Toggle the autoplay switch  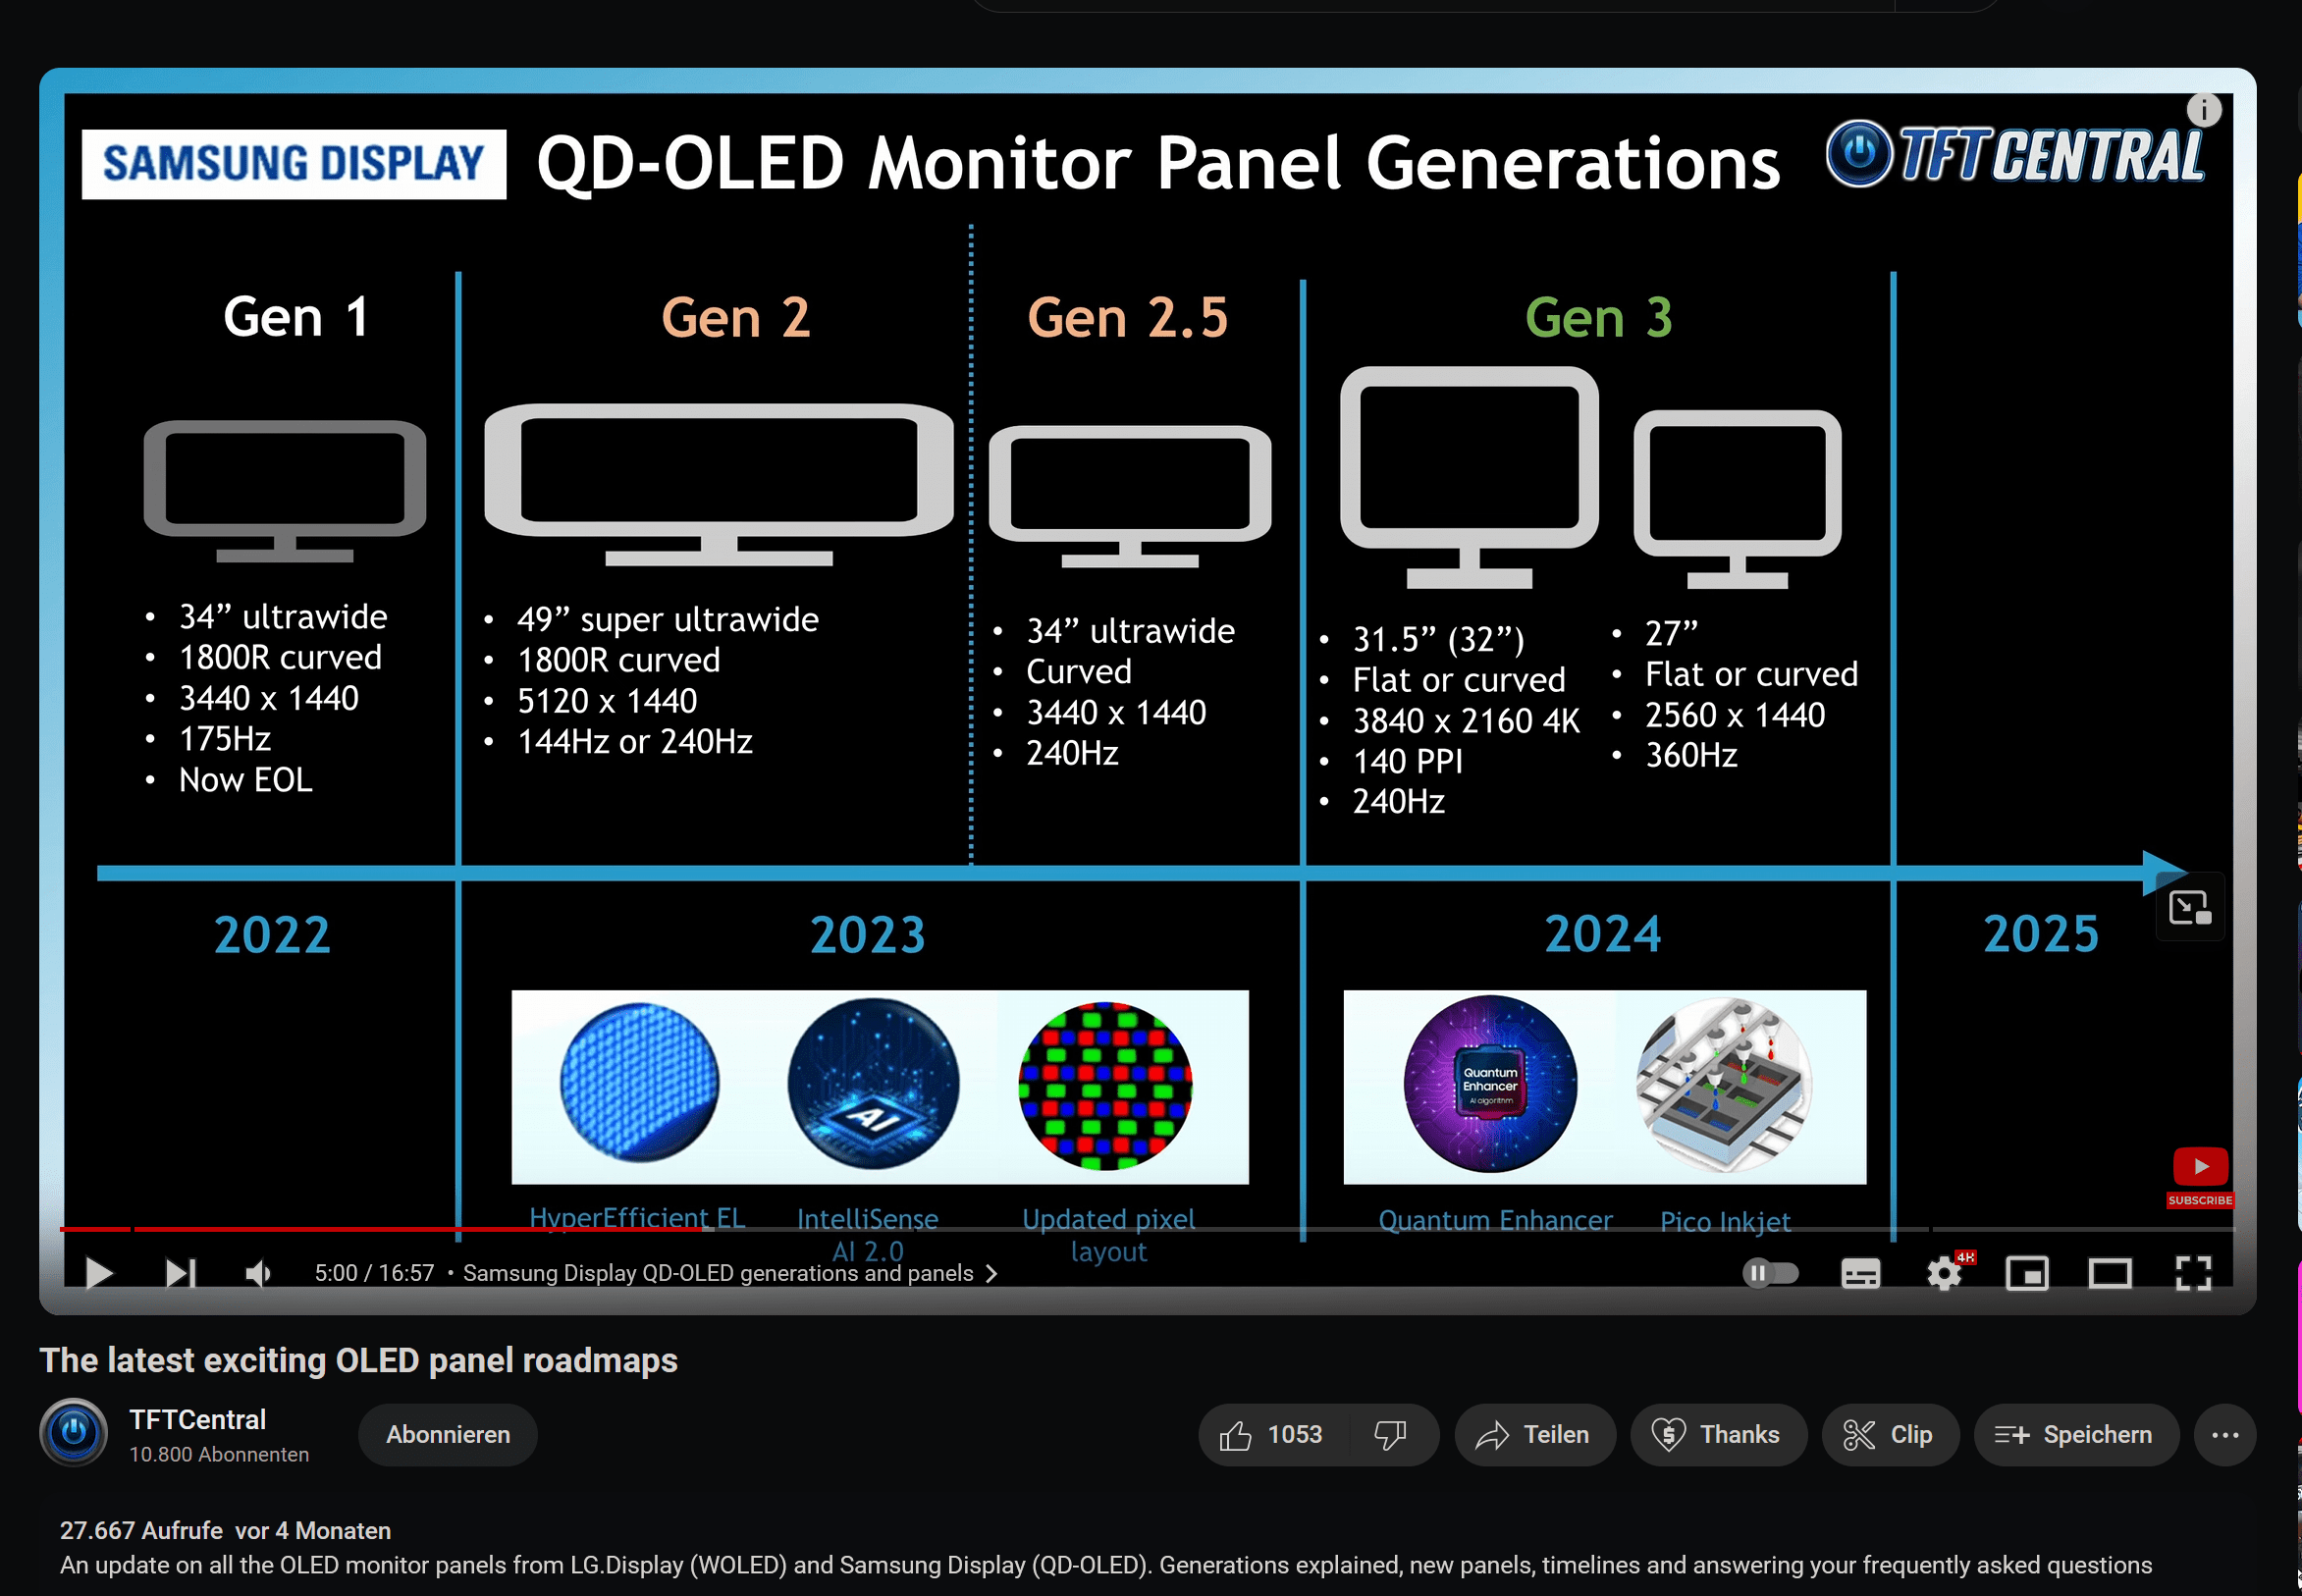point(1769,1273)
